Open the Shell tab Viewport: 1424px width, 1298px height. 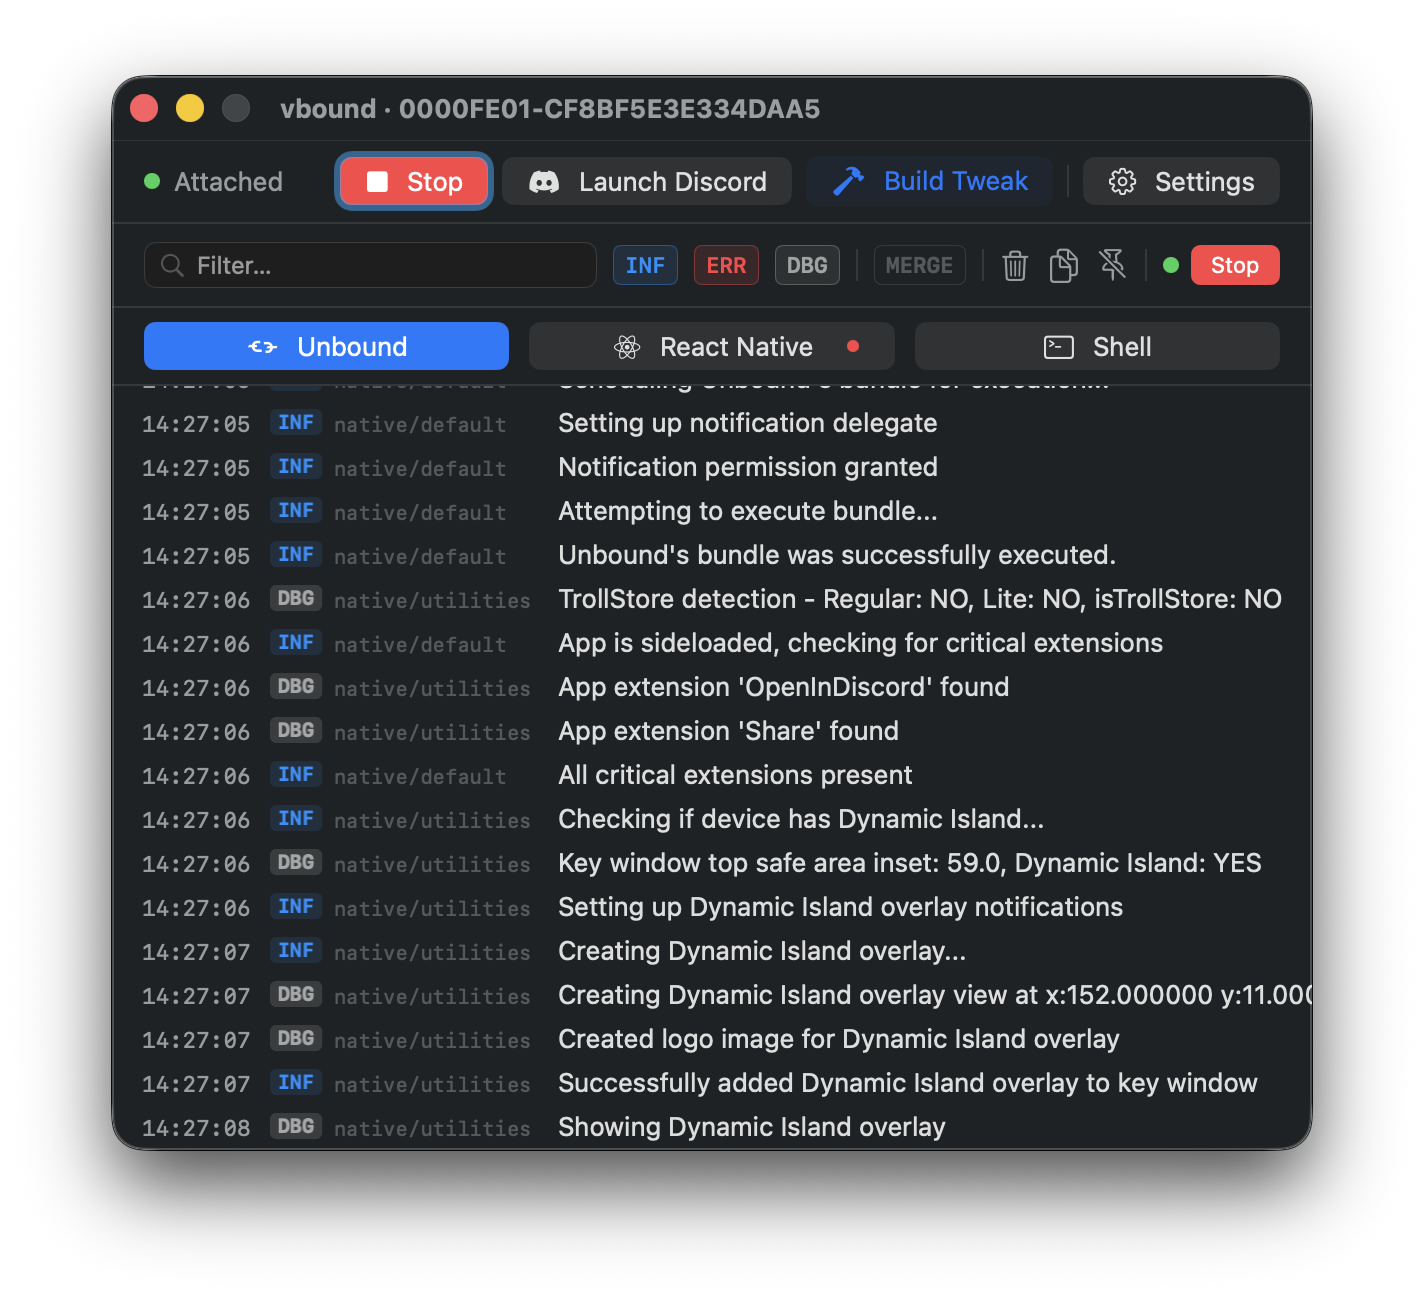pos(1097,346)
